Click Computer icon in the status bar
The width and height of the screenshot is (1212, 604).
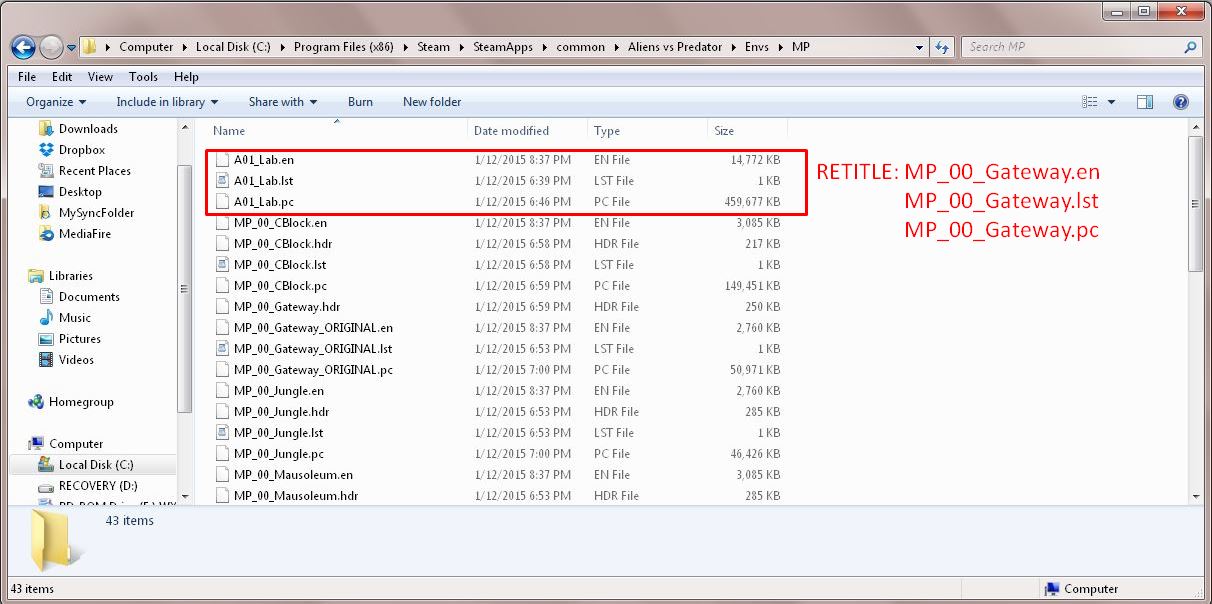tap(1051, 589)
